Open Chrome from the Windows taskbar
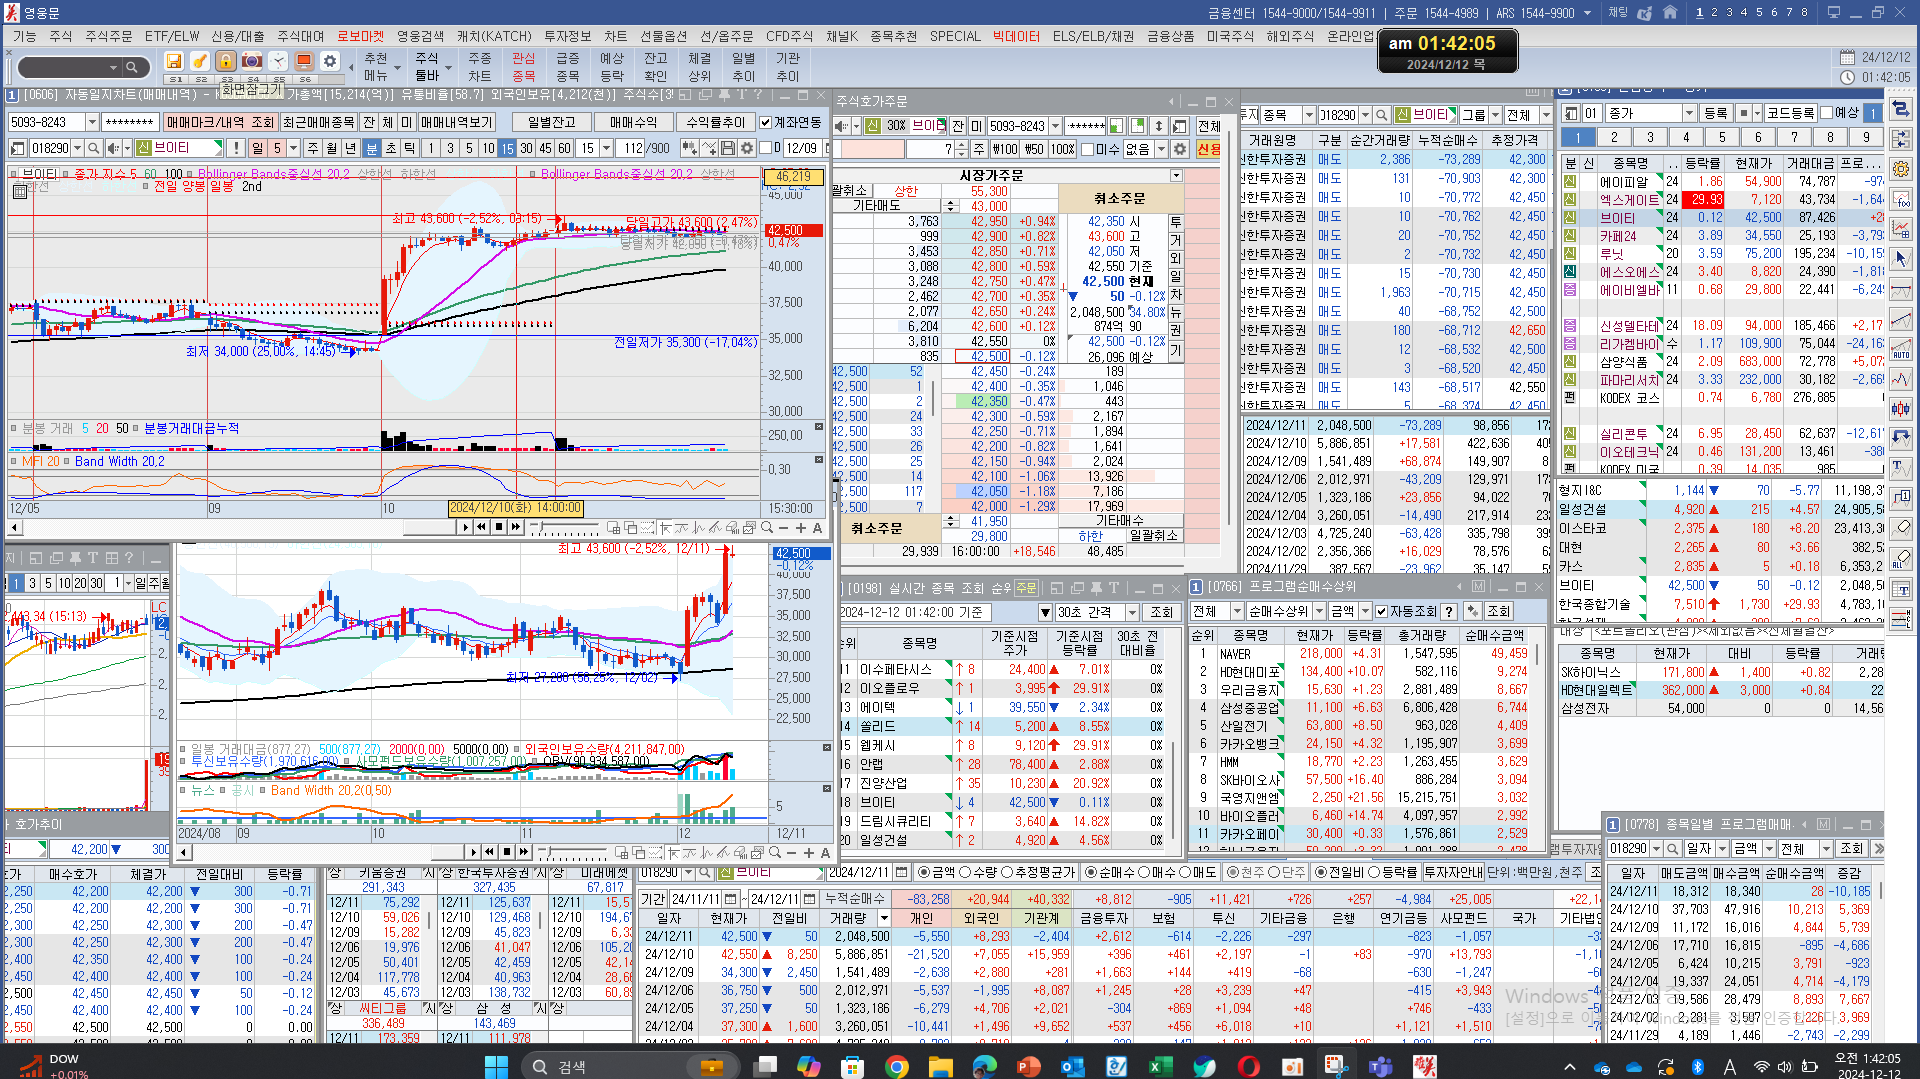1920x1079 pixels. tap(897, 1067)
